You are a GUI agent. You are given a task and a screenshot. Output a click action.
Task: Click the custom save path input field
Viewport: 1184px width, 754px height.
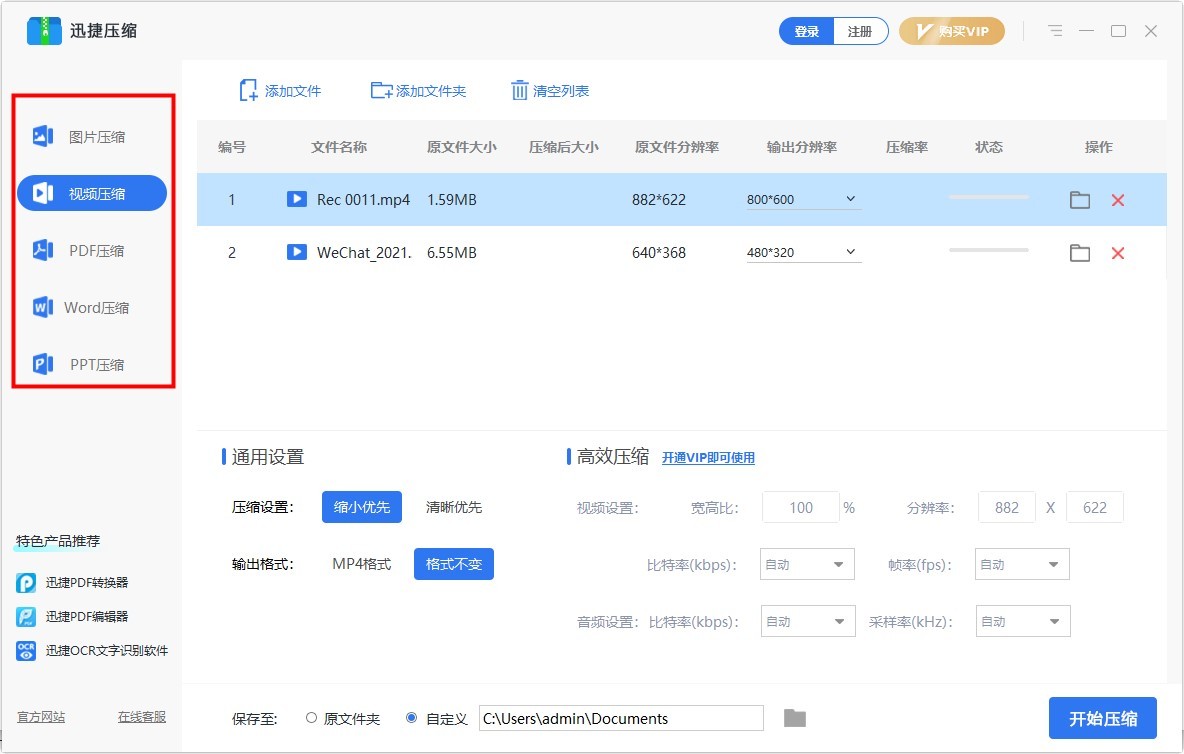pos(620,718)
